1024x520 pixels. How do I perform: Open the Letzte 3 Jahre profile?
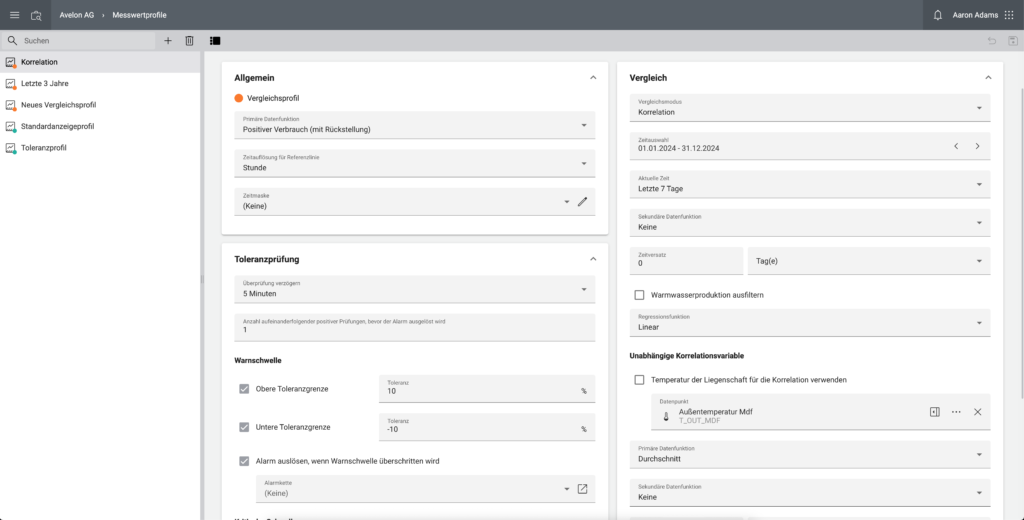coord(44,83)
